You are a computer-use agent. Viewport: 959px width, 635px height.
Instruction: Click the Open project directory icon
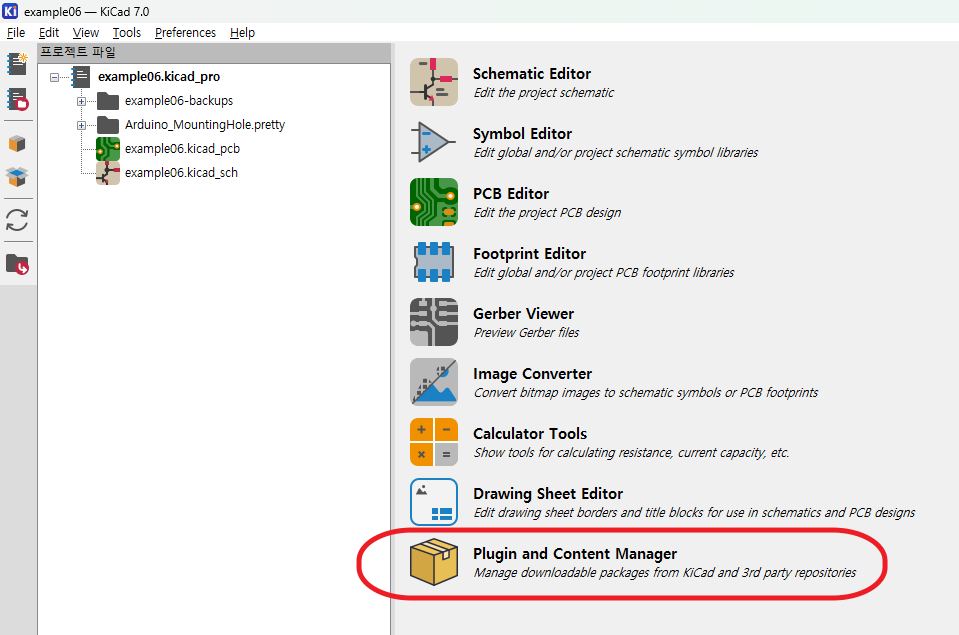tap(17, 264)
